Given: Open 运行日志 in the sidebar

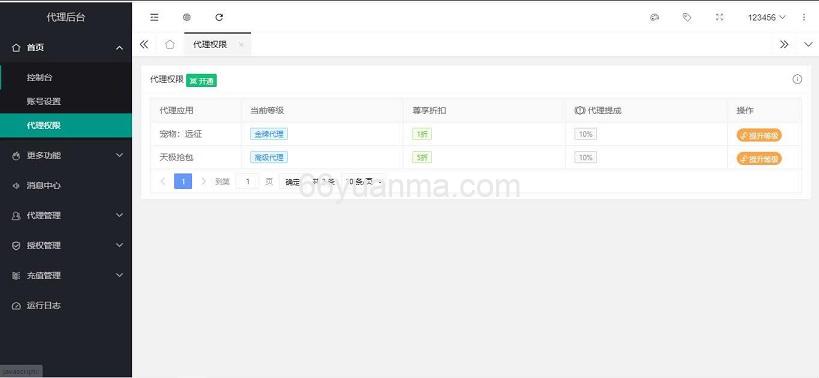Looking at the screenshot, I should (66, 305).
